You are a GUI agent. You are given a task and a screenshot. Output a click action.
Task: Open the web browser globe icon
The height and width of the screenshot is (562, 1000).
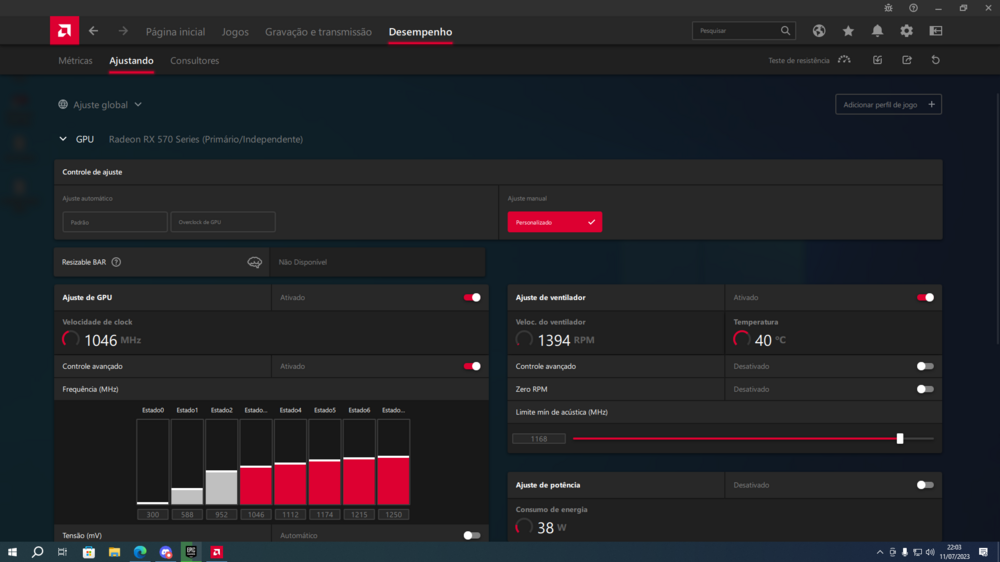[819, 31]
